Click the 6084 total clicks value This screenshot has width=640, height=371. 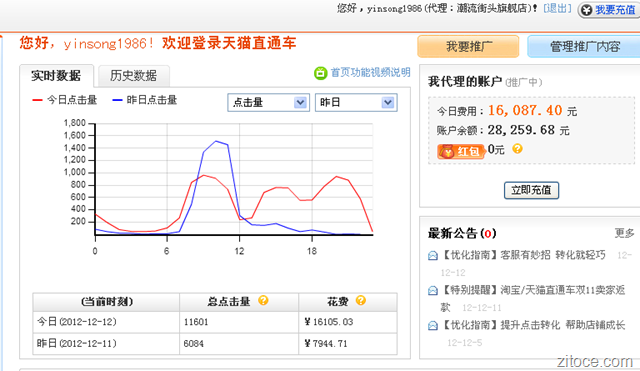pos(193,344)
